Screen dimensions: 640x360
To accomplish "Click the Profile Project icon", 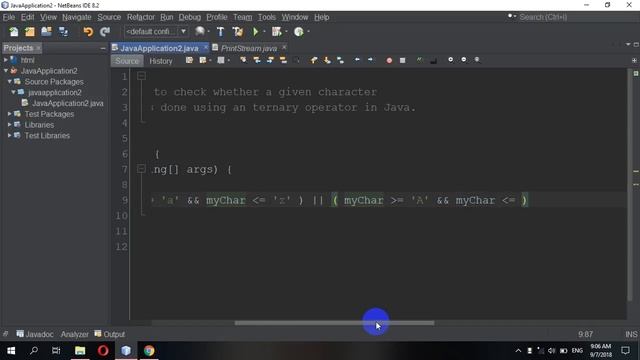I will coord(298,32).
